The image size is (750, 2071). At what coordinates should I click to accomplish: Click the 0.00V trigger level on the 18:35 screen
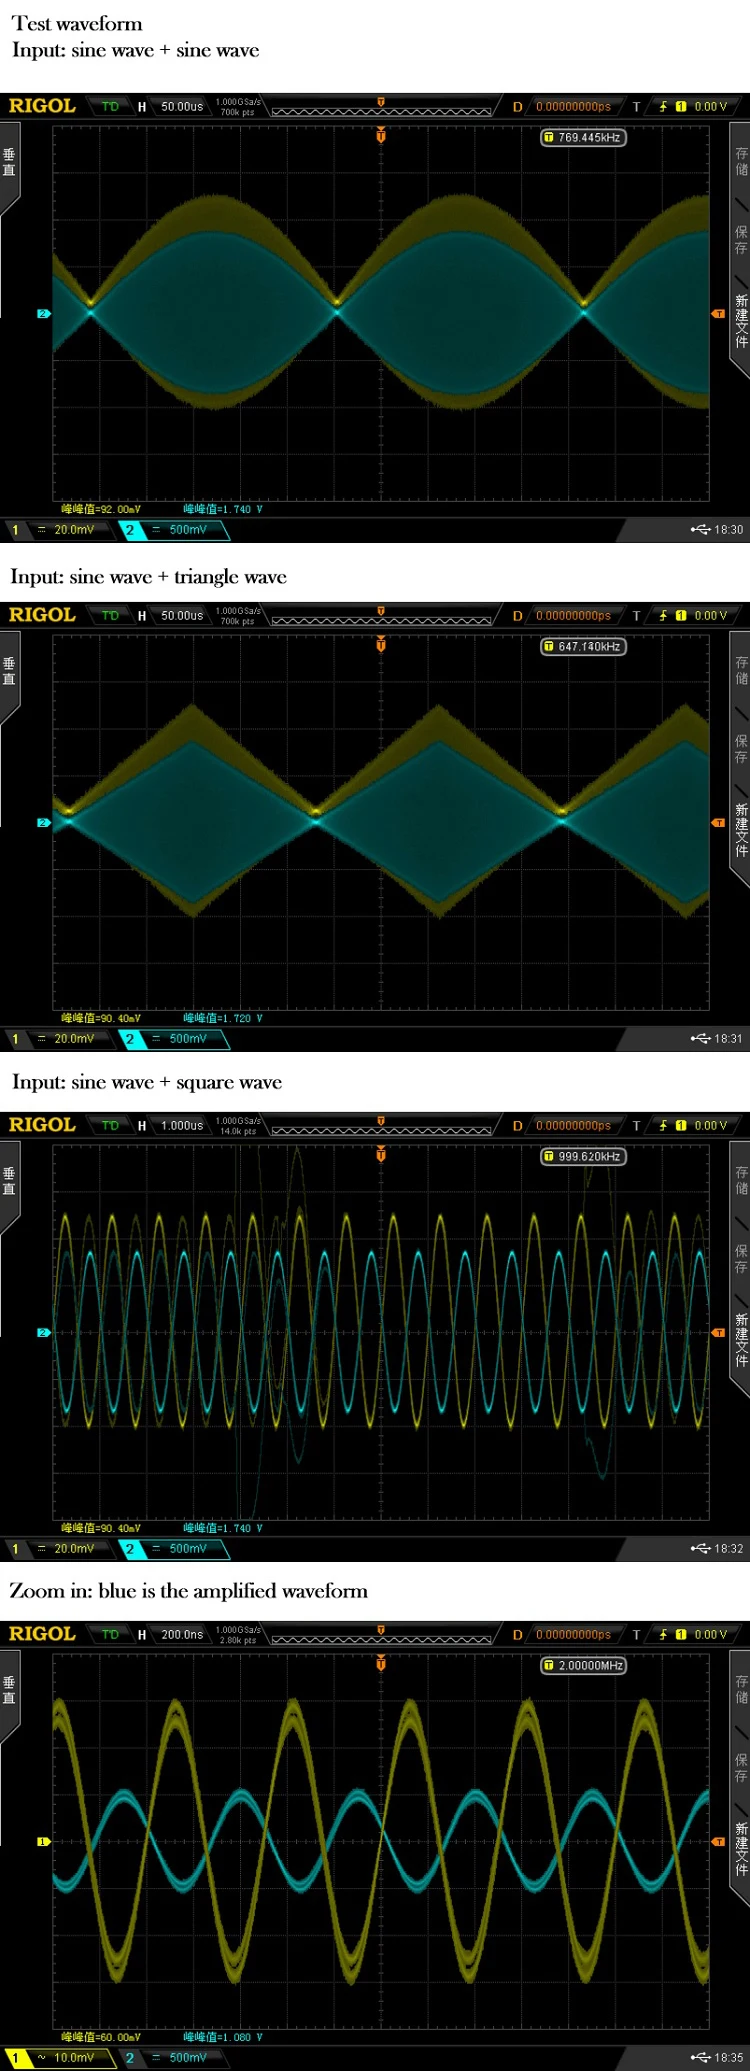[710, 1634]
